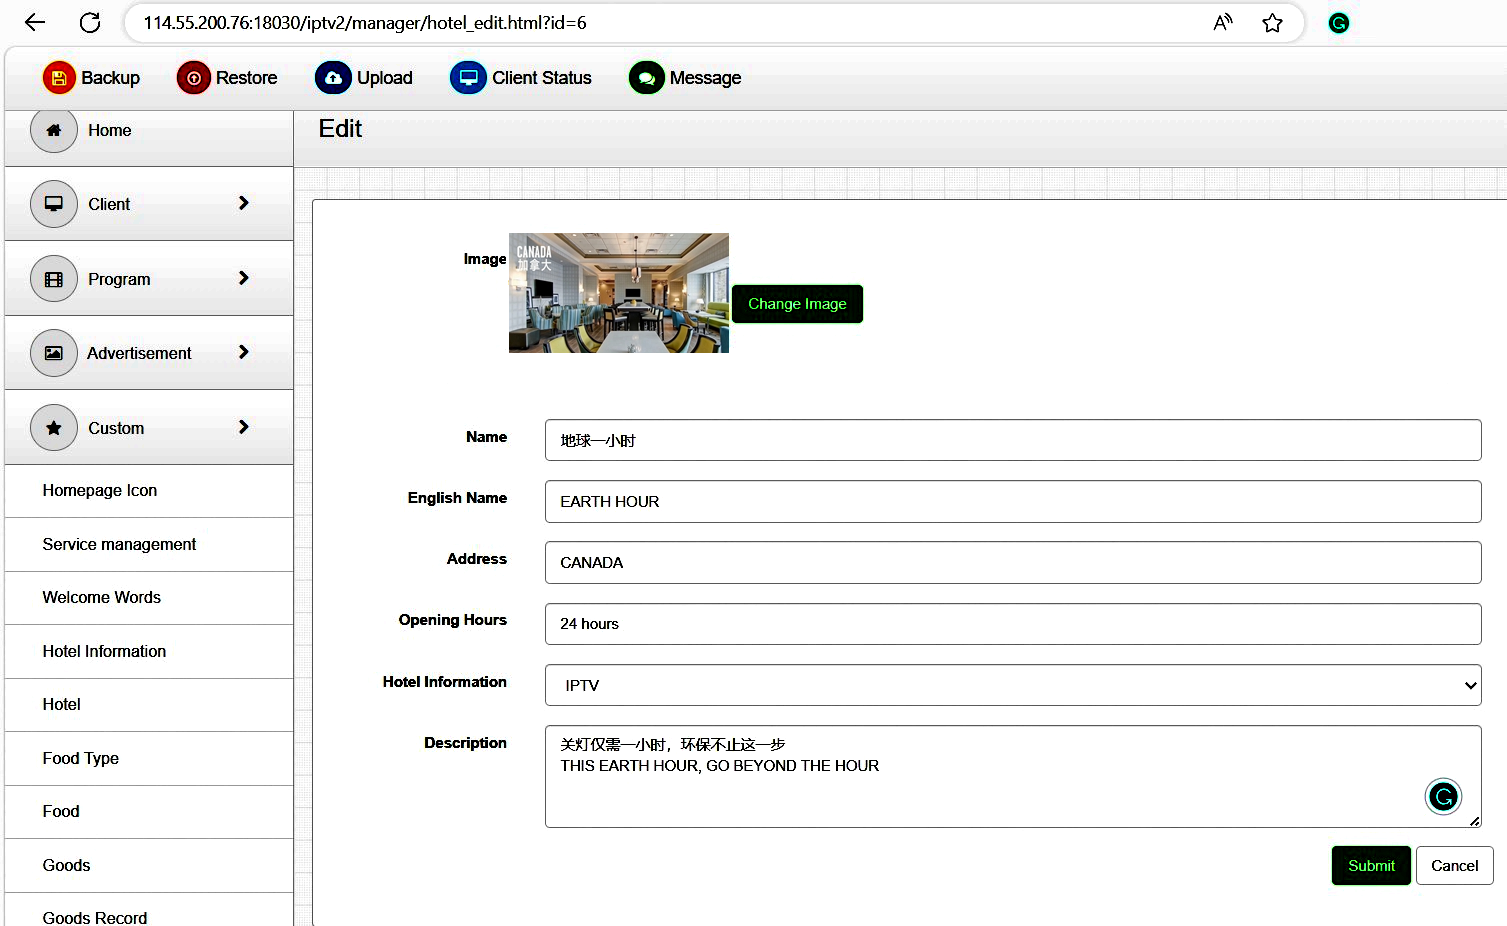
Task: Click the Opening Hours field
Action: click(1013, 624)
